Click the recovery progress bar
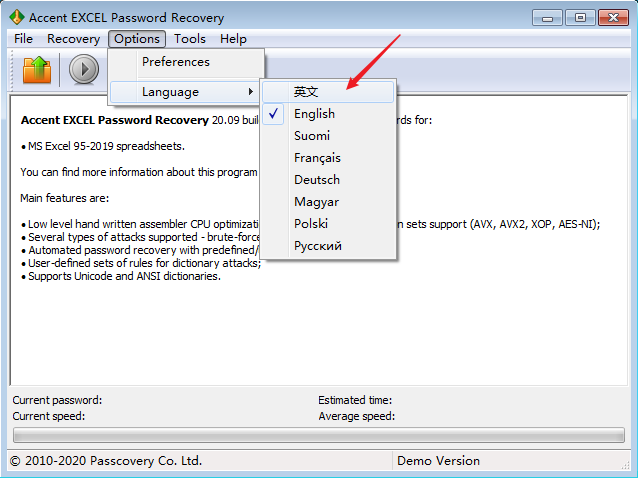Viewport: 638px width, 478px height. pyautogui.click(x=318, y=436)
